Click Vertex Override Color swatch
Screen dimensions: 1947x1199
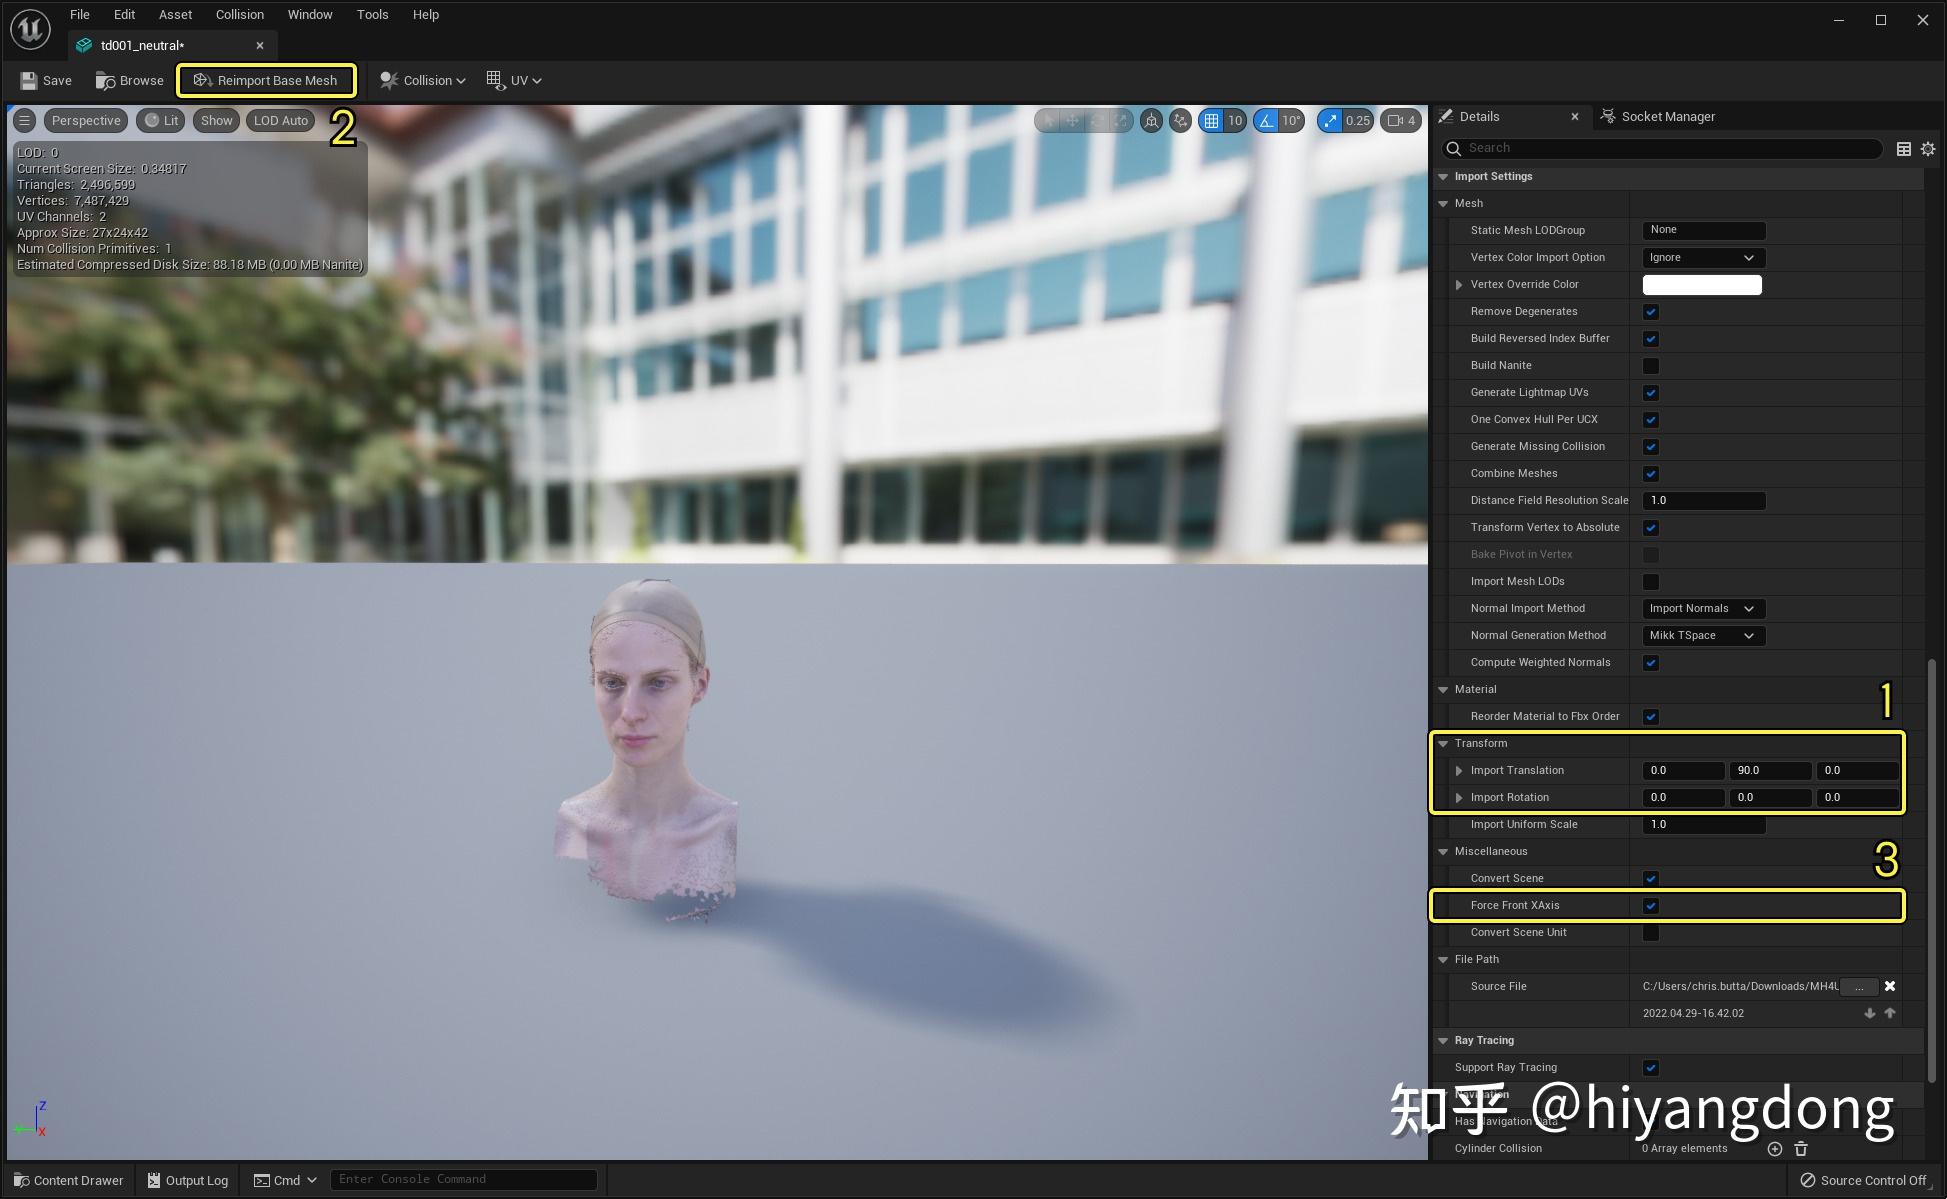(1702, 285)
